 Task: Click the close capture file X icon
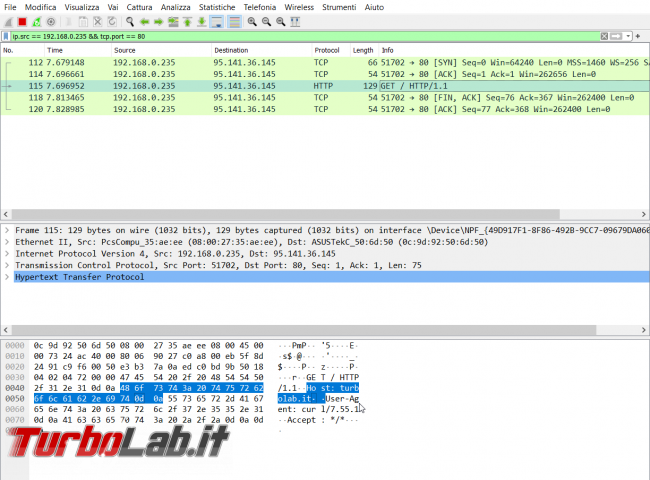point(97,22)
